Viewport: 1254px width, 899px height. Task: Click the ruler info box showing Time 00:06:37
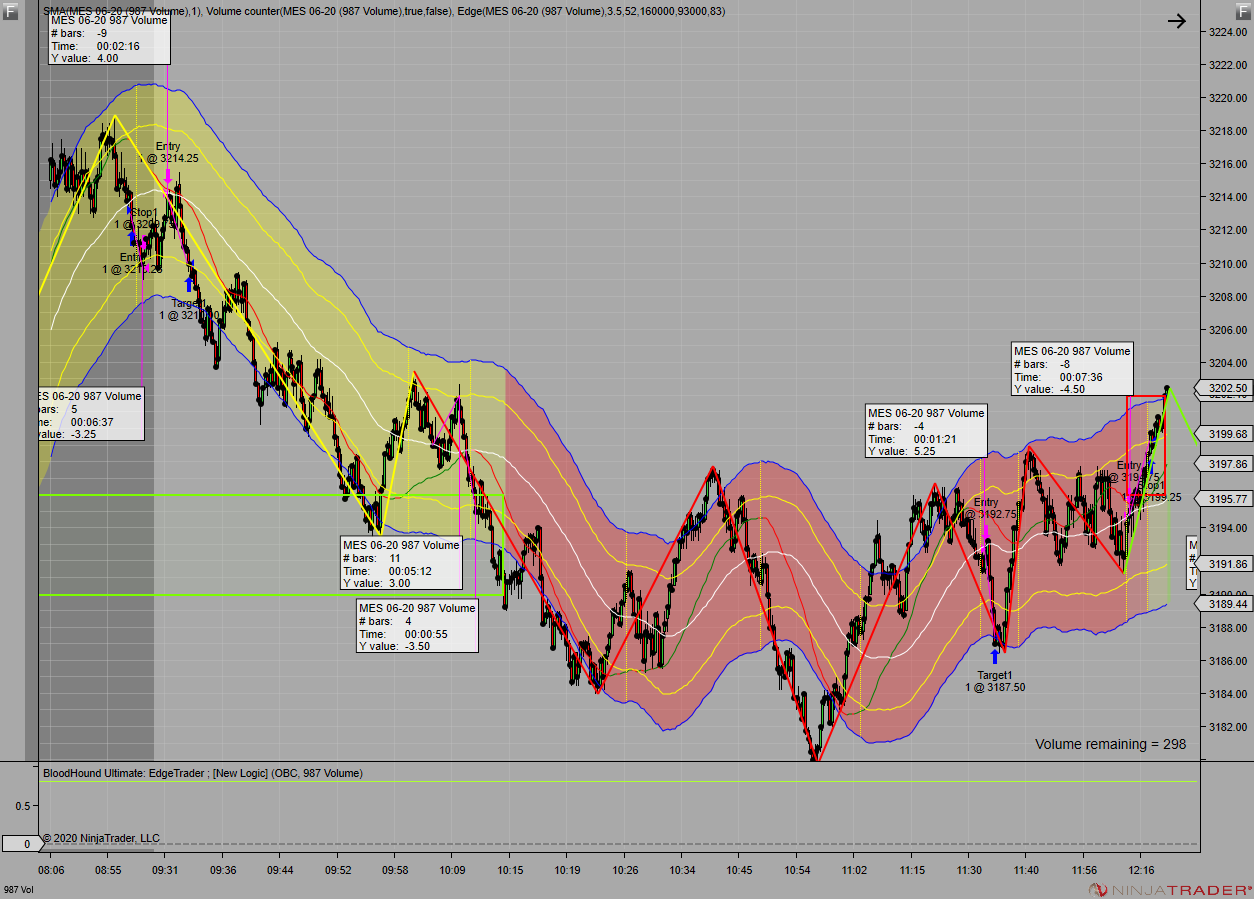click(x=92, y=415)
